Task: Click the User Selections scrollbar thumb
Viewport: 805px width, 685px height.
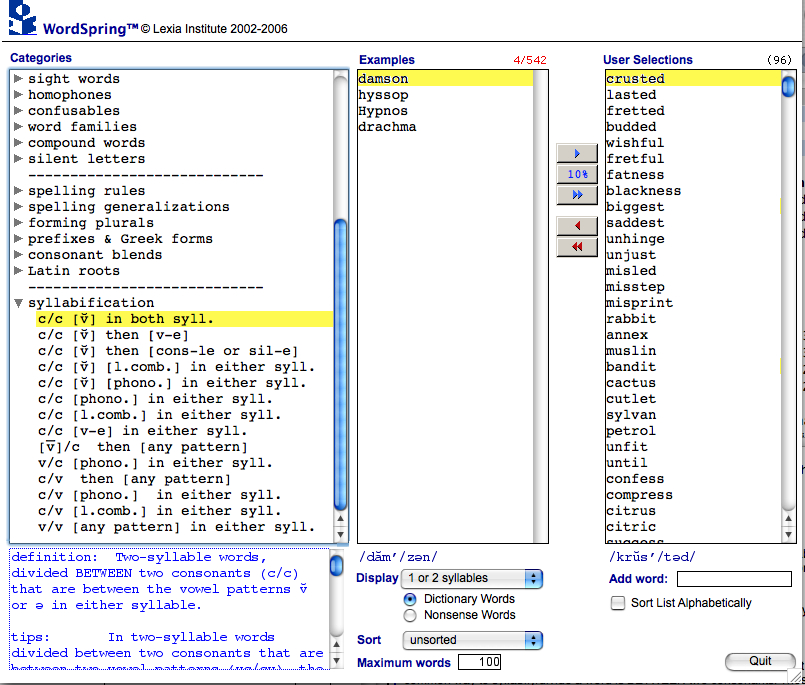Action: (x=788, y=86)
